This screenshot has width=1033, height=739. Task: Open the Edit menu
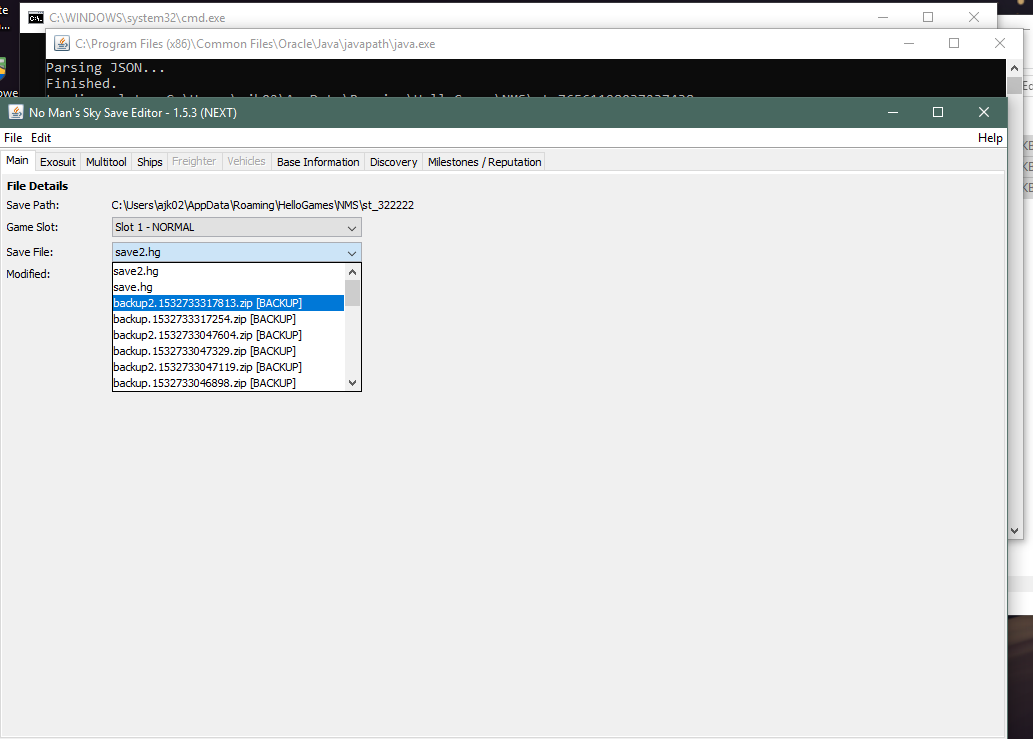coord(41,138)
